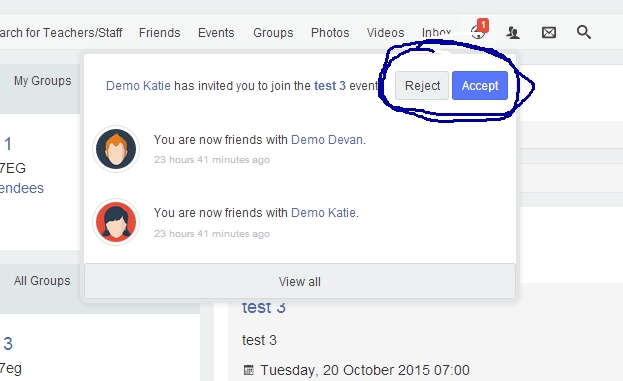
Task: Open the Demo Devan profile link
Action: point(327,140)
